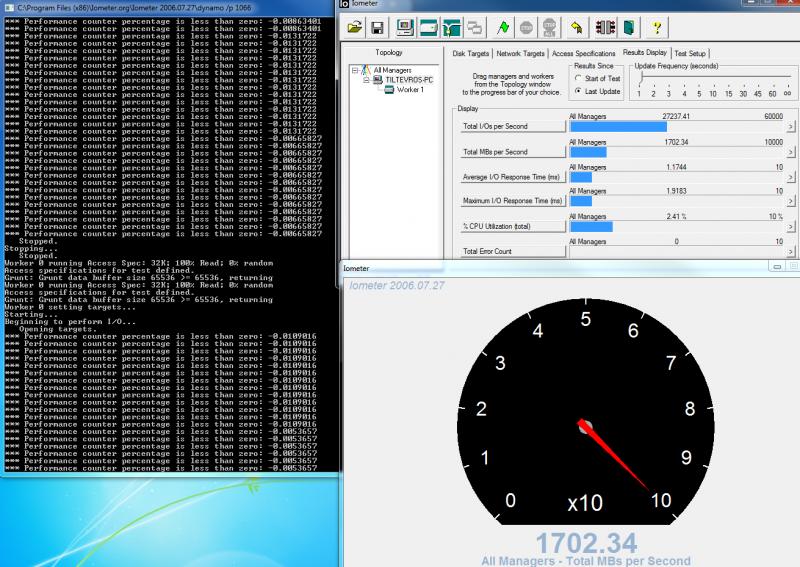The width and height of the screenshot is (800, 567).
Task: Click the Total I/Os per Second progress bar
Action: coord(677,127)
